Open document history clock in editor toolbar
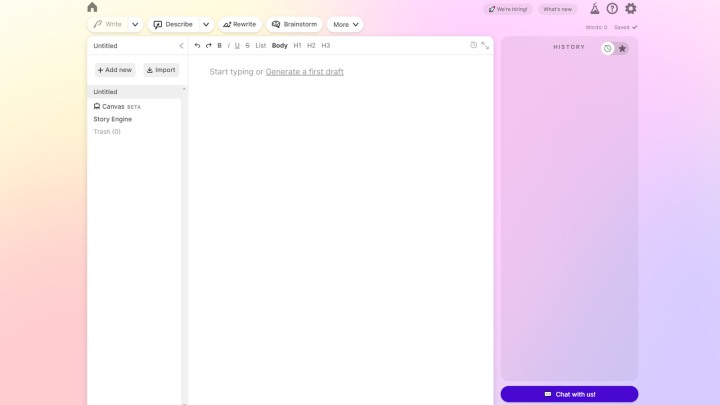 (x=474, y=45)
